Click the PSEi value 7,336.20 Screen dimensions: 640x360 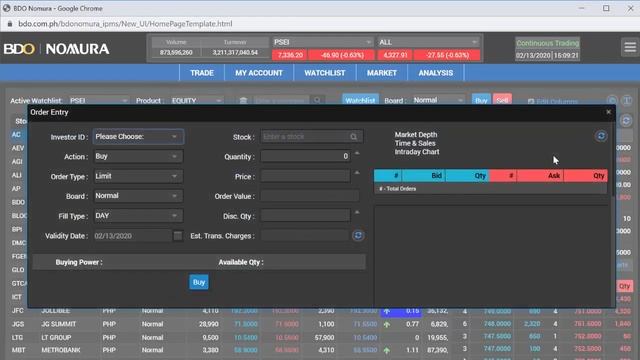coord(290,55)
